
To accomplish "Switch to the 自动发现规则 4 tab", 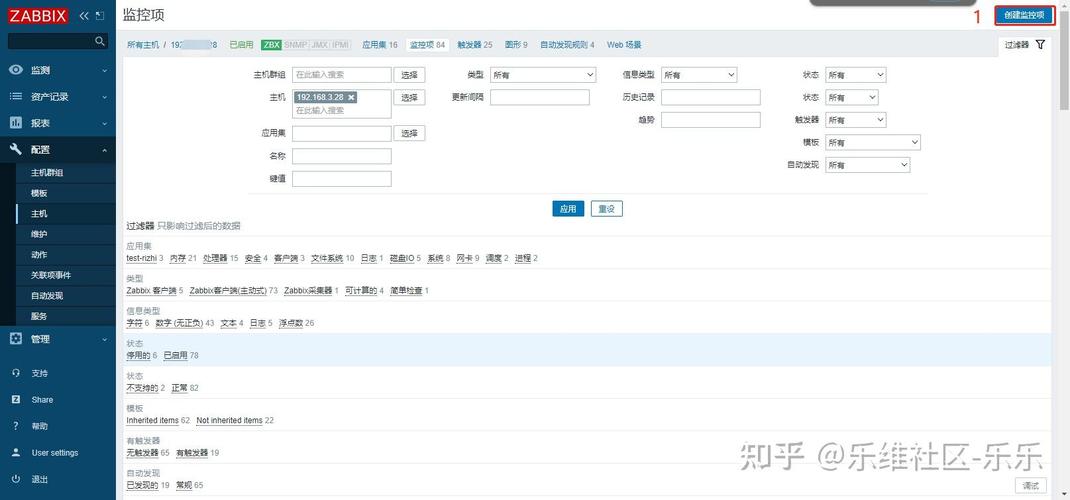I will pos(567,44).
